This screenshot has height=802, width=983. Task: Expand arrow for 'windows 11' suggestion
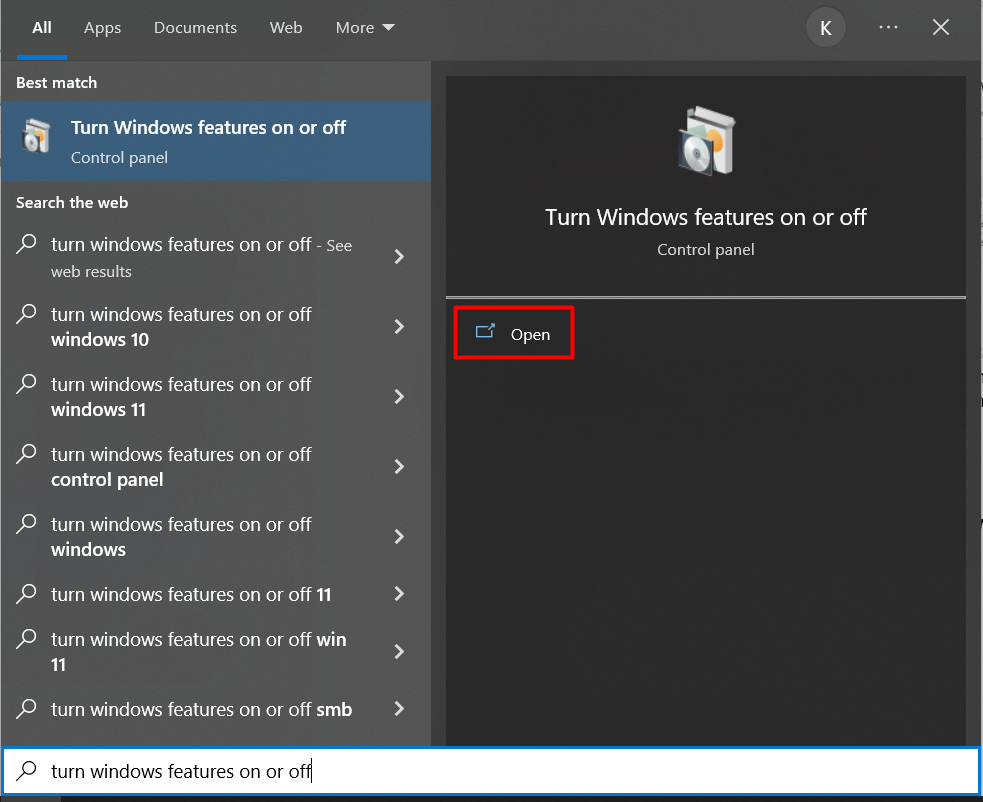[x=399, y=396]
